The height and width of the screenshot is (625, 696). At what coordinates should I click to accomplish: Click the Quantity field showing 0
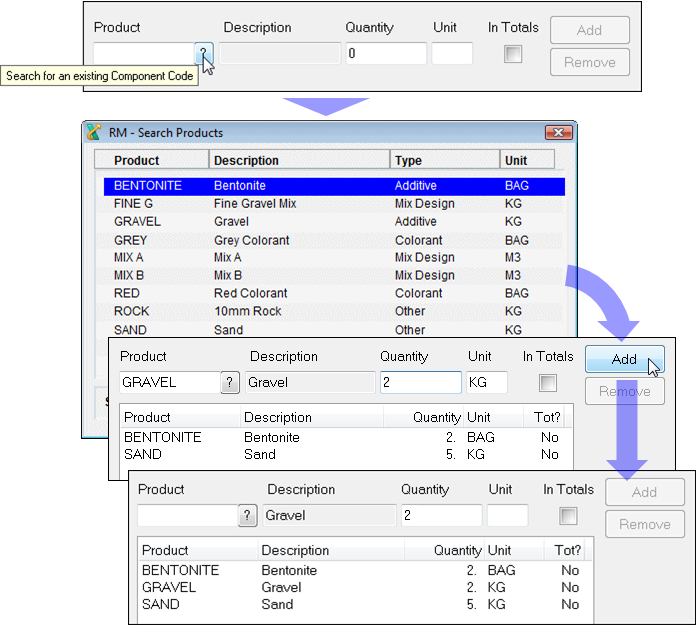click(386, 54)
